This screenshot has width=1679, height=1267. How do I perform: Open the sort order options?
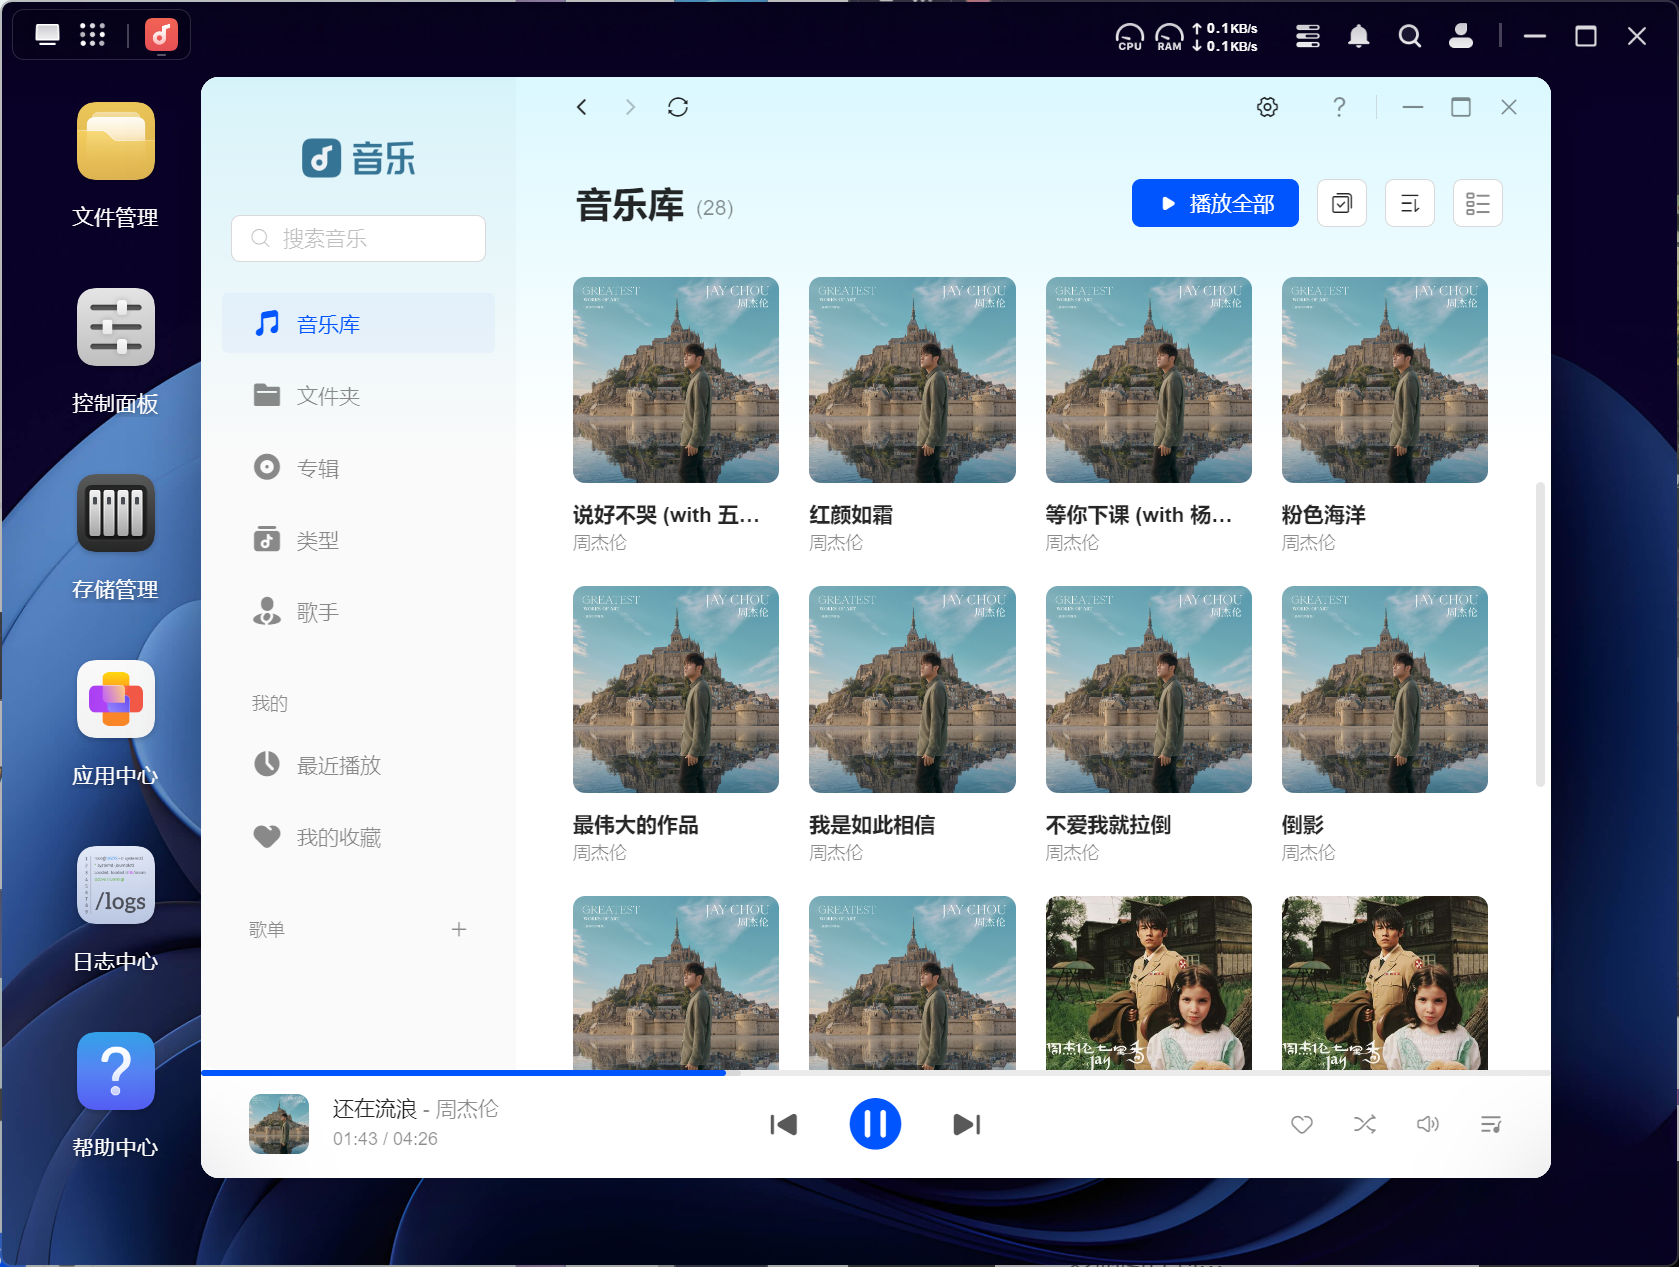pyautogui.click(x=1410, y=204)
